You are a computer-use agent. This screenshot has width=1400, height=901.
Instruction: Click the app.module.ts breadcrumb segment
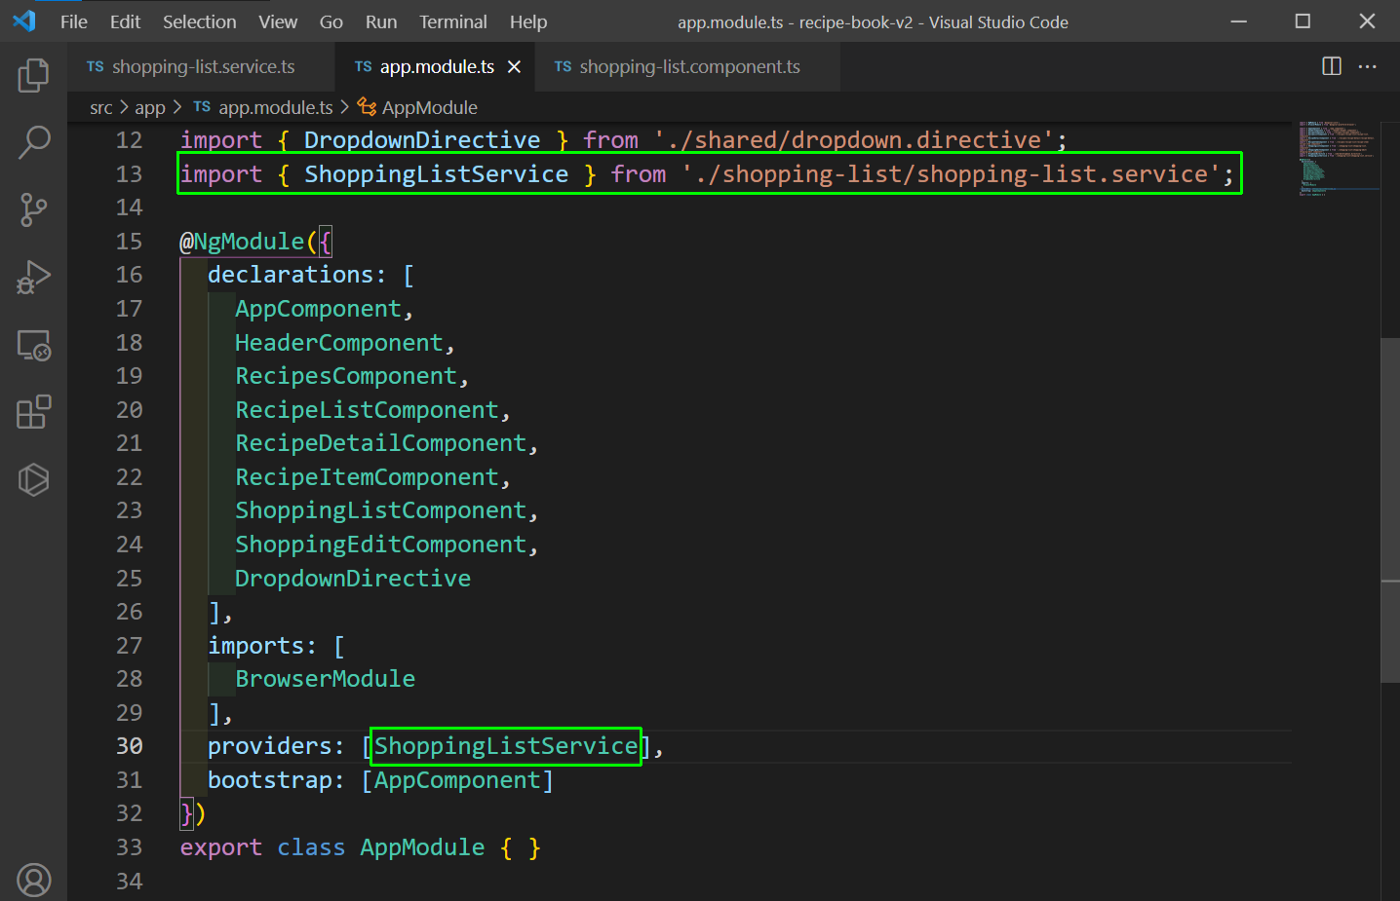[x=275, y=107]
